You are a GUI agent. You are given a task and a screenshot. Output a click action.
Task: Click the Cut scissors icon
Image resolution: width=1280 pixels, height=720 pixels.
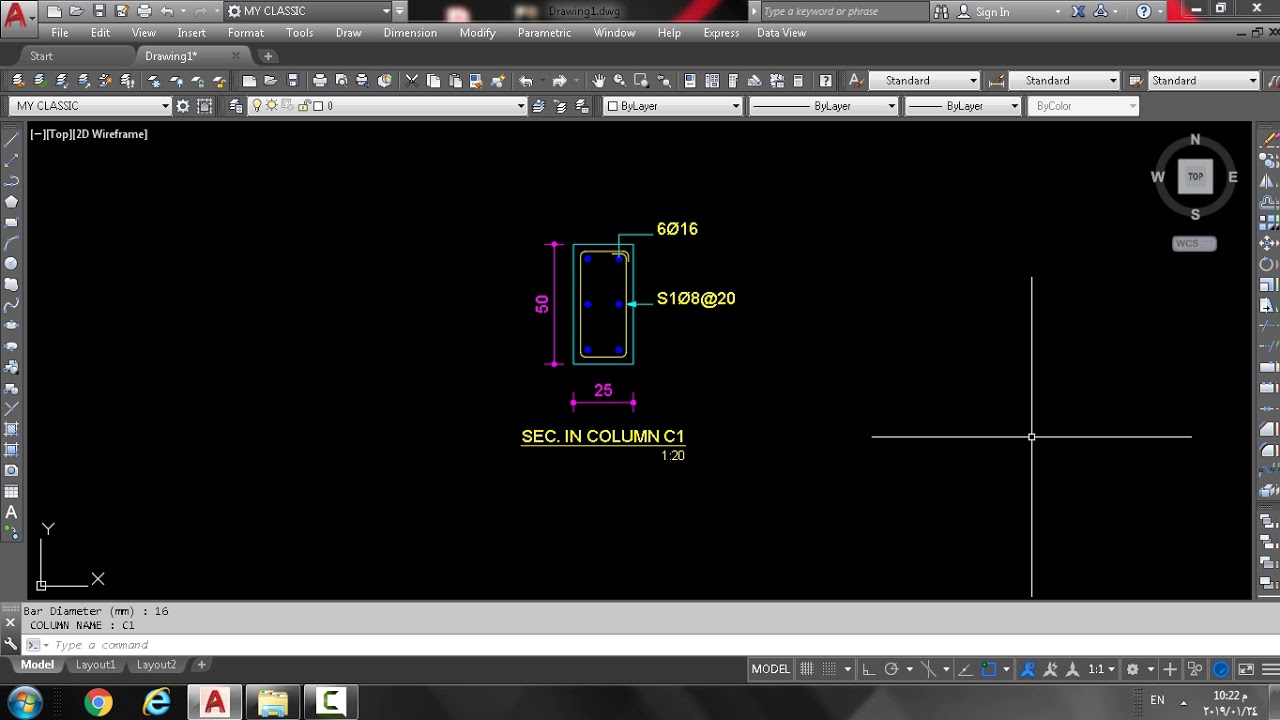(411, 81)
